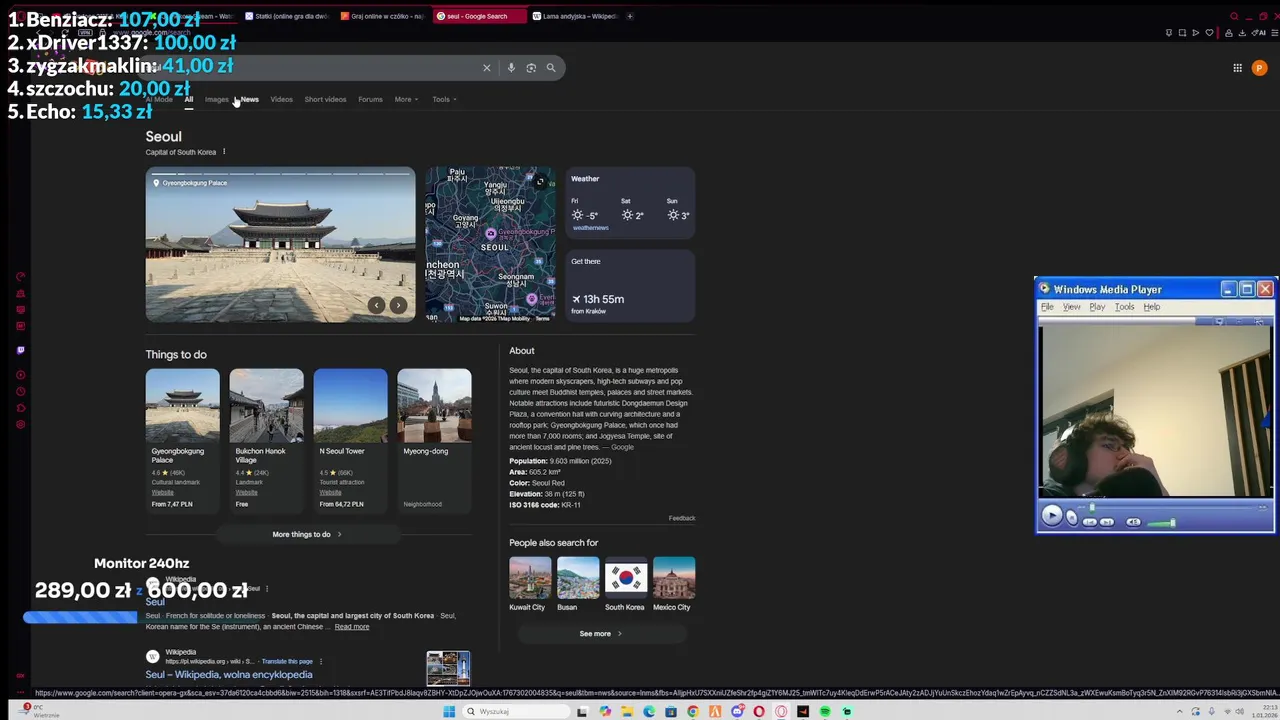This screenshot has width=1280, height=720.
Task: Switch to the News results tab
Action: click(x=249, y=99)
